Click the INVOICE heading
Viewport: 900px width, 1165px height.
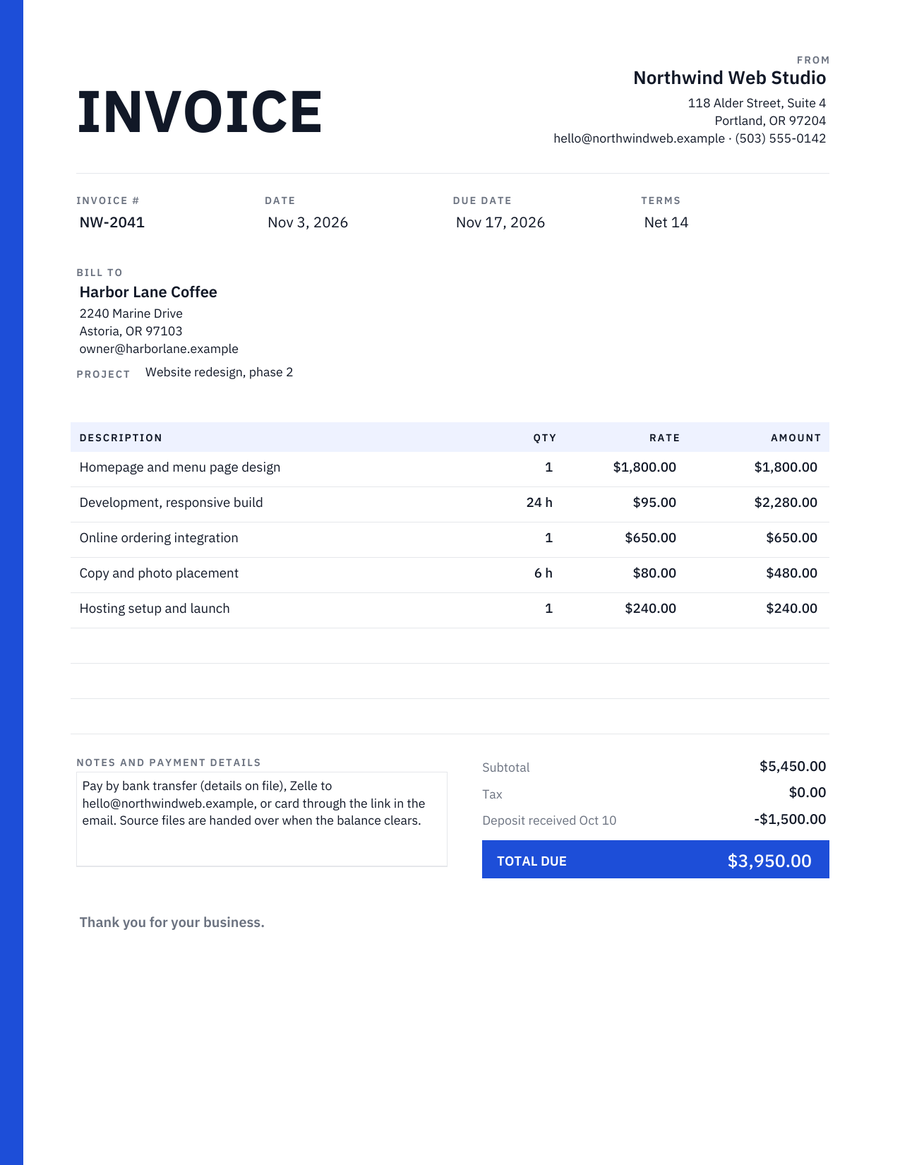point(199,112)
